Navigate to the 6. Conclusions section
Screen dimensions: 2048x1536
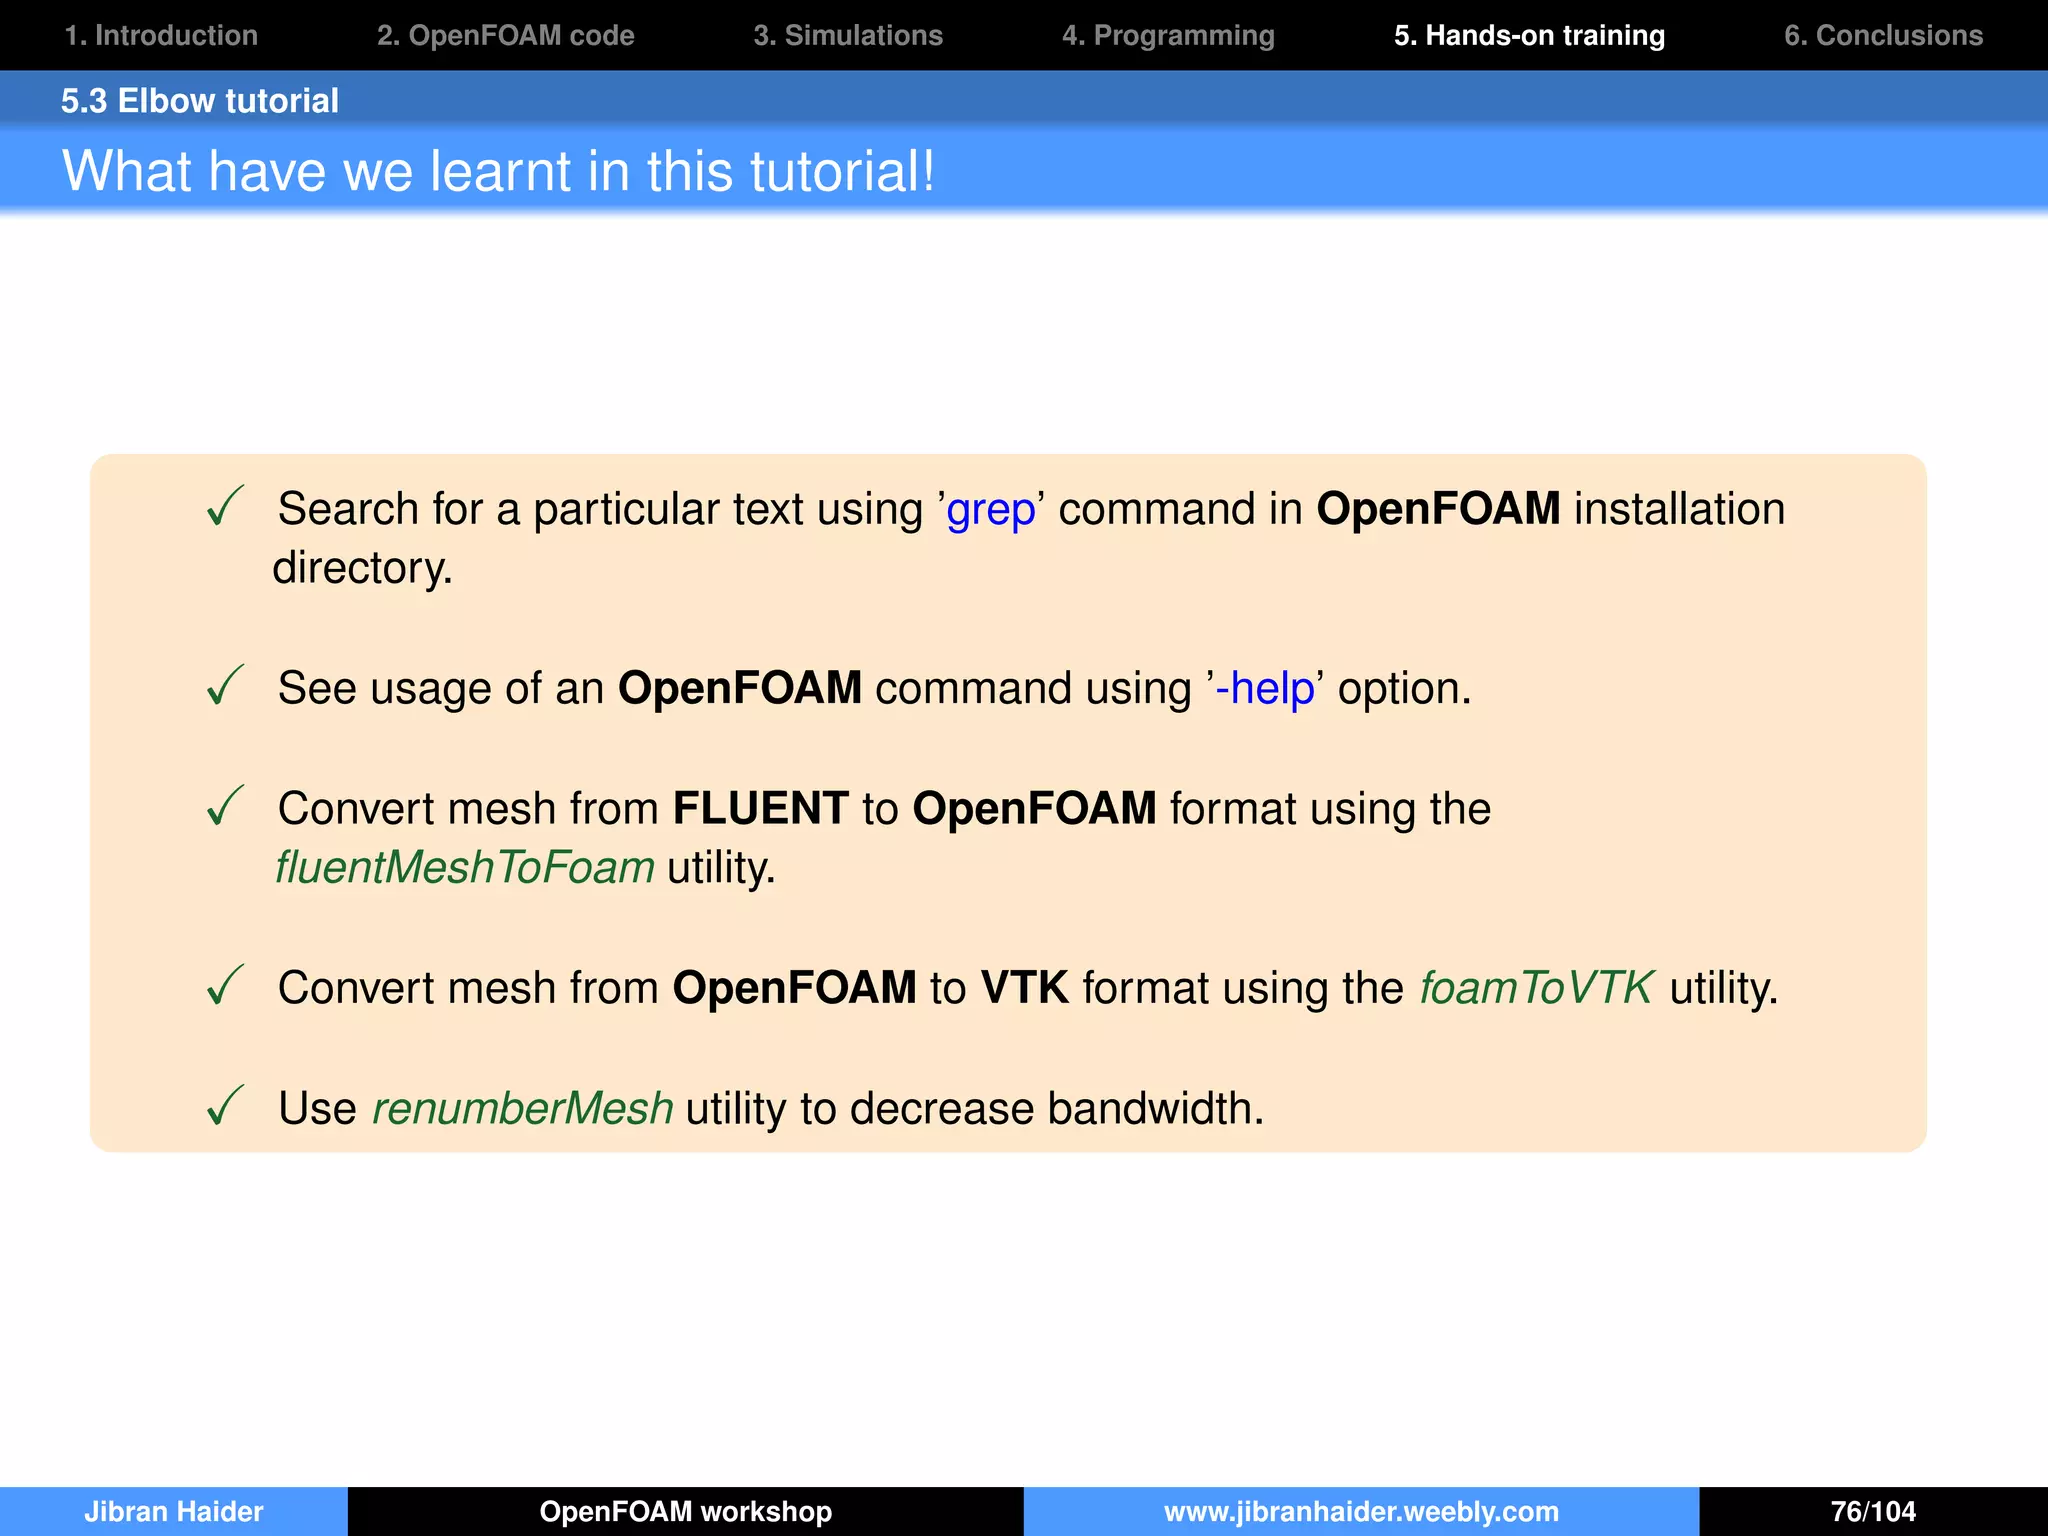(1883, 35)
